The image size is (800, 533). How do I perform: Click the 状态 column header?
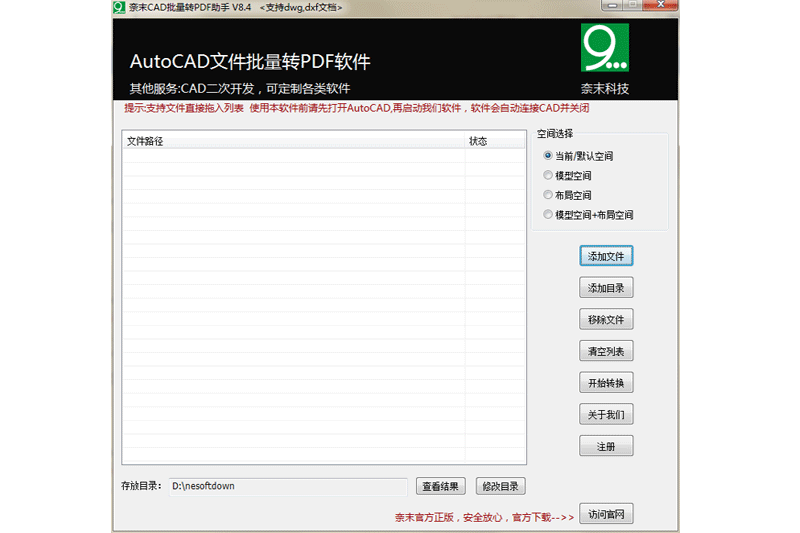495,141
